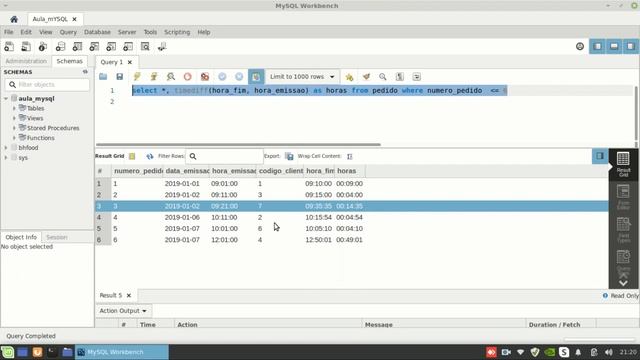The width and height of the screenshot is (640, 360).
Task: Toggle continue-on-error execution icon
Action: pos(205,77)
